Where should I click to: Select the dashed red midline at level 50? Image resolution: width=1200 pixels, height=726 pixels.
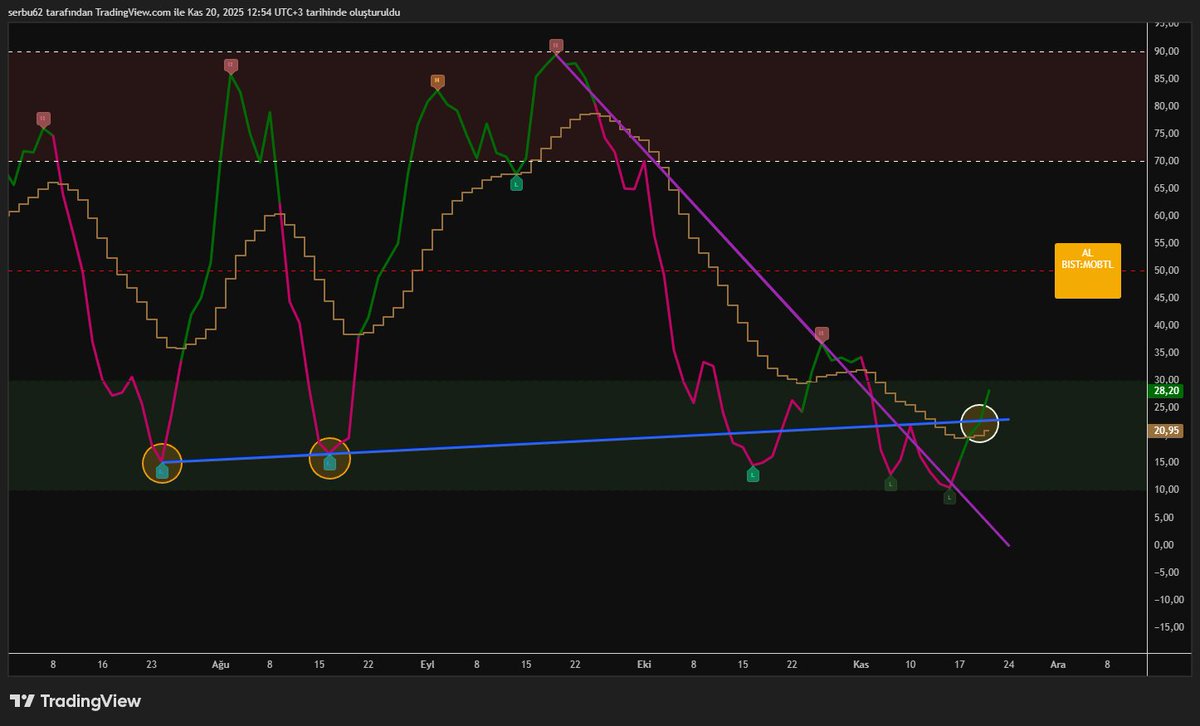coord(578,271)
